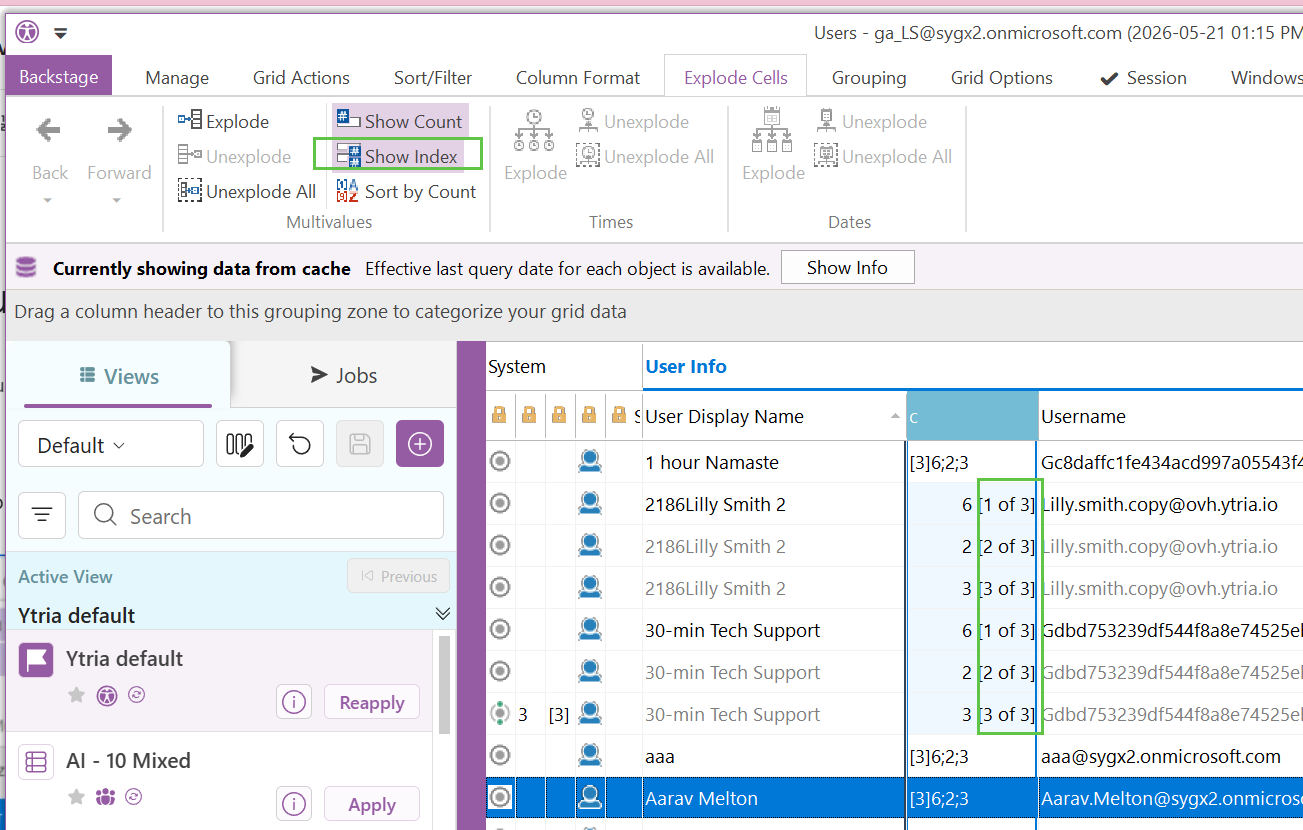Image resolution: width=1303 pixels, height=830 pixels.
Task: Click the Show Info button
Action: [x=847, y=267]
